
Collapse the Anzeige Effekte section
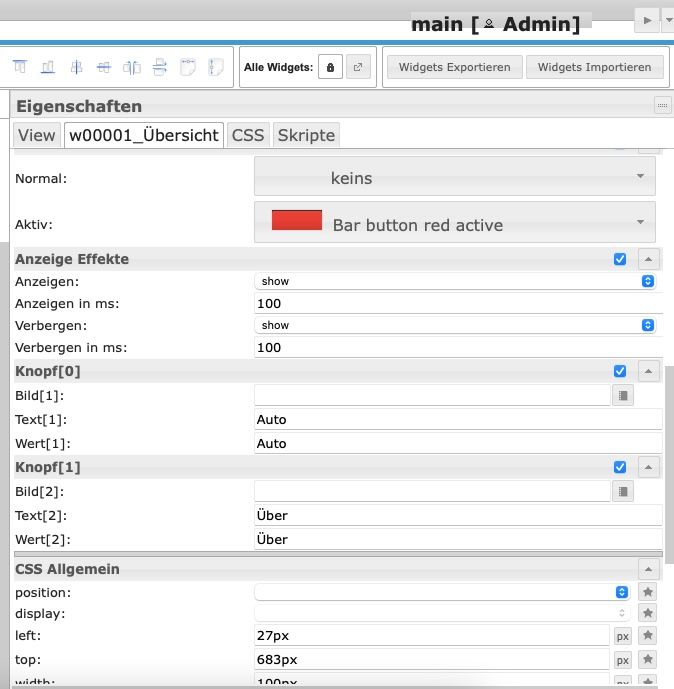pyautogui.click(x=649, y=259)
